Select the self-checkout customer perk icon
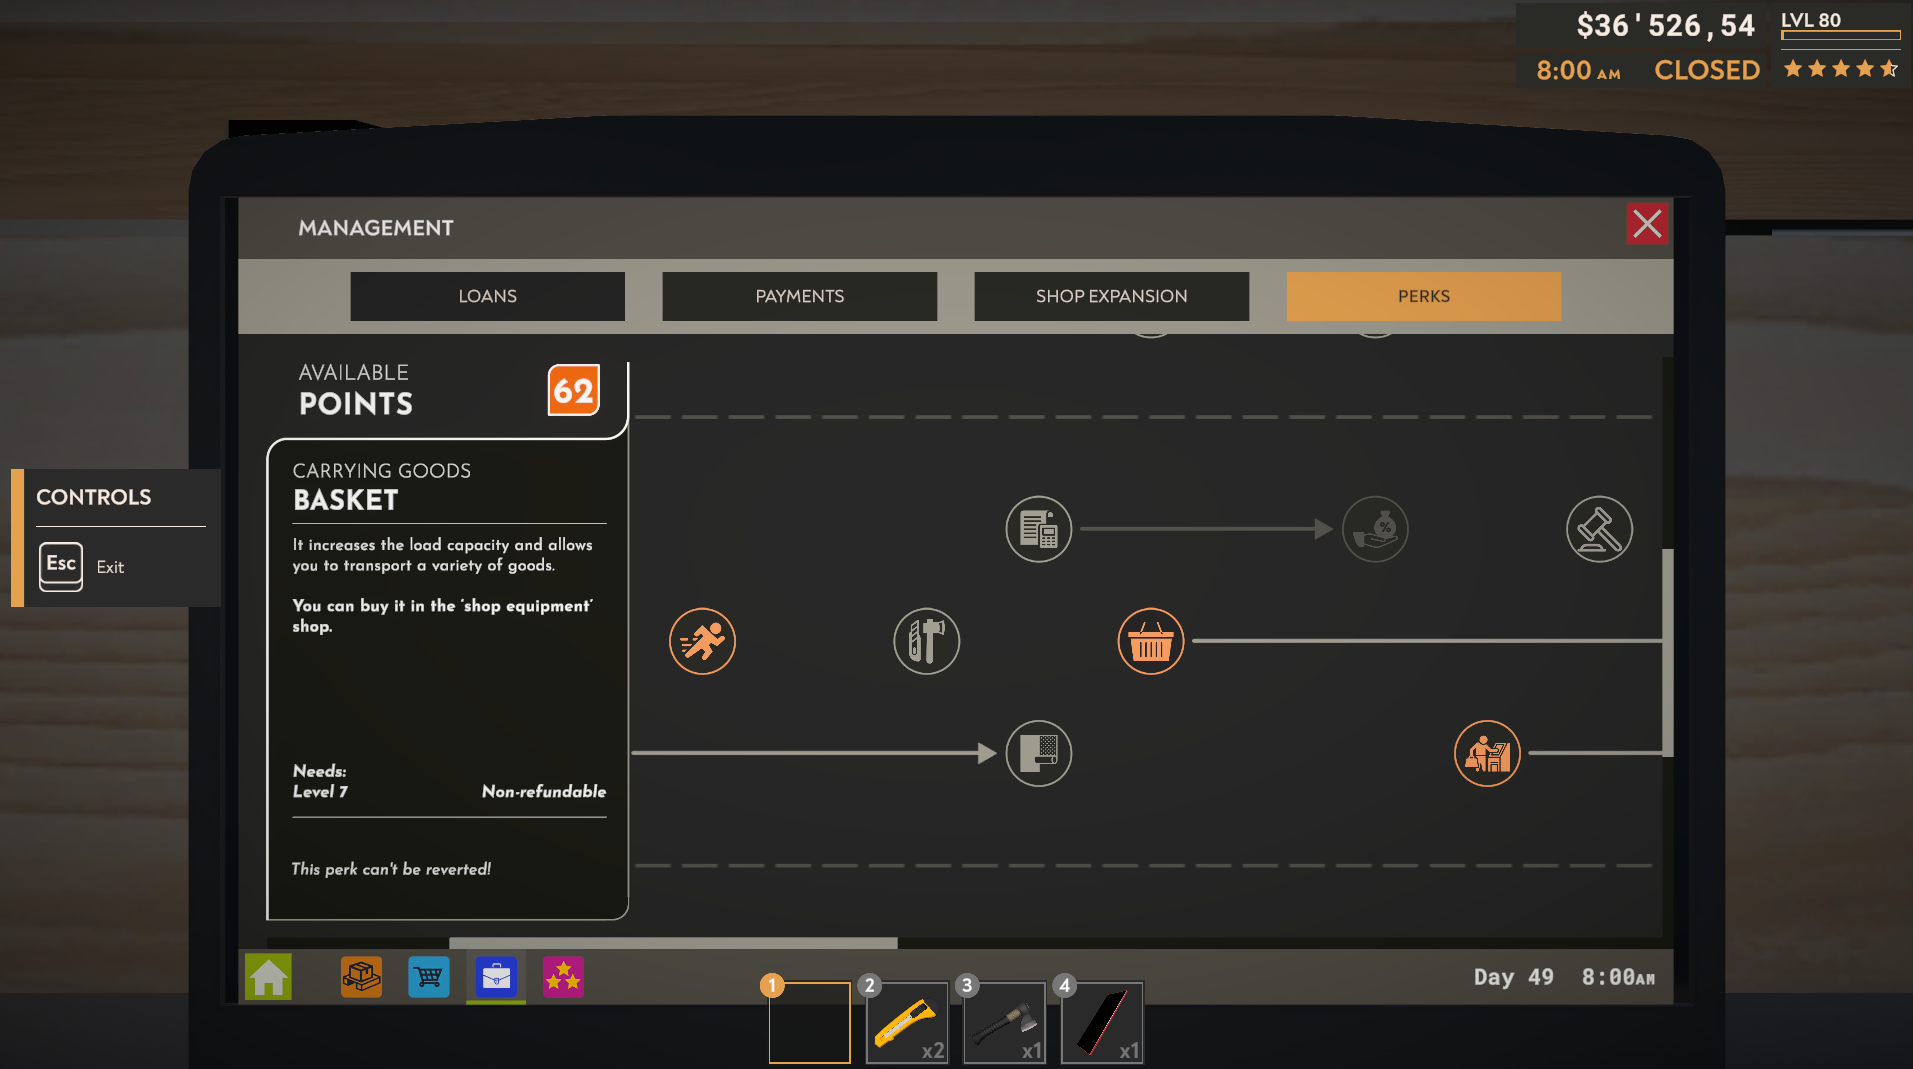Viewport: 1913px width, 1069px height. [x=1487, y=753]
